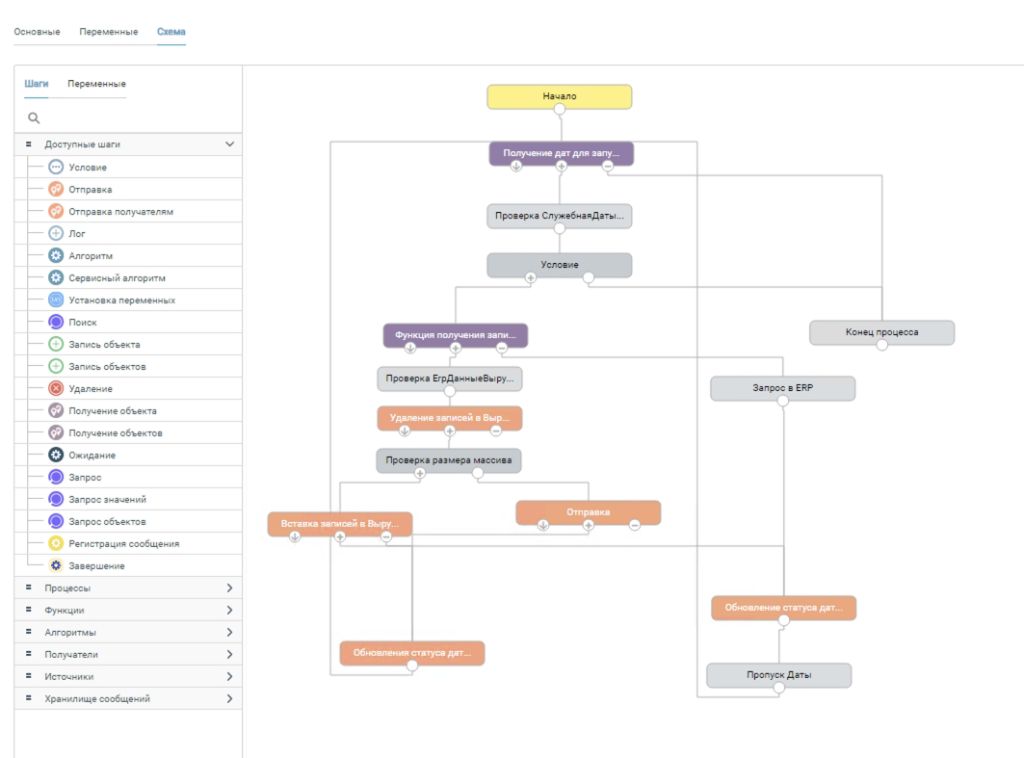1024x758 pixels.
Task: Expand the Функции section
Action: (229, 610)
